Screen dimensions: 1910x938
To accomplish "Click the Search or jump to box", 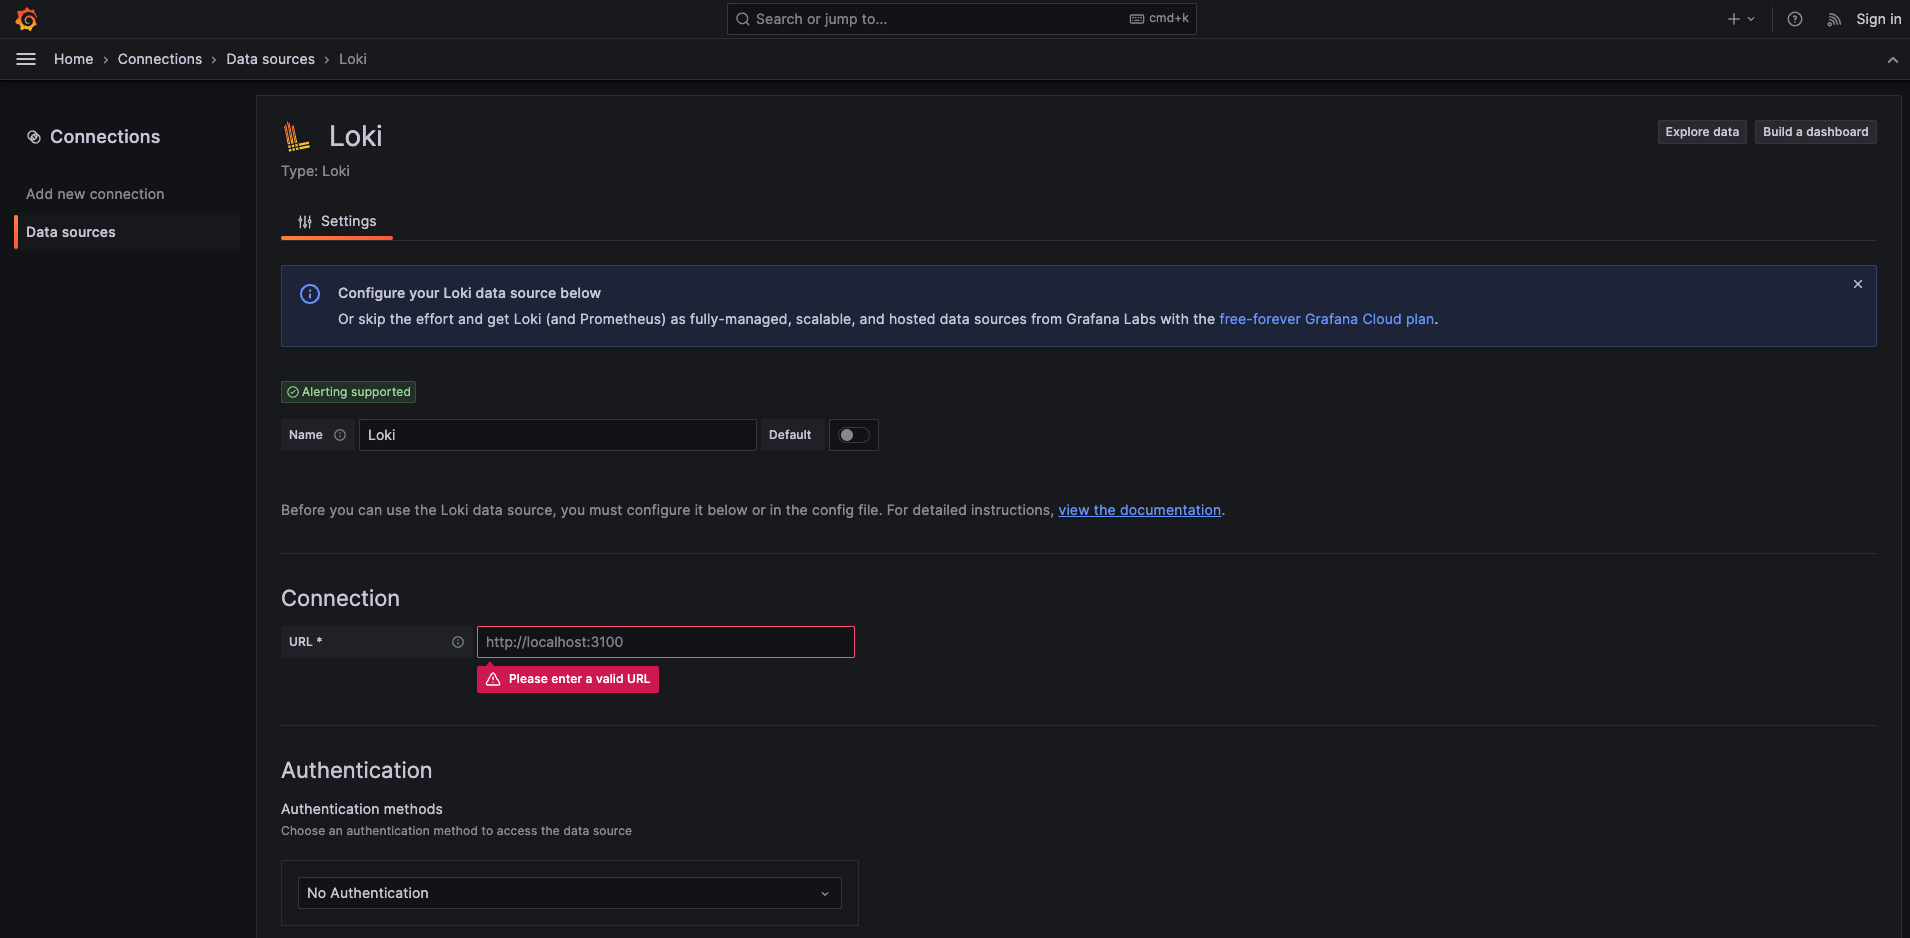I will pyautogui.click(x=961, y=19).
